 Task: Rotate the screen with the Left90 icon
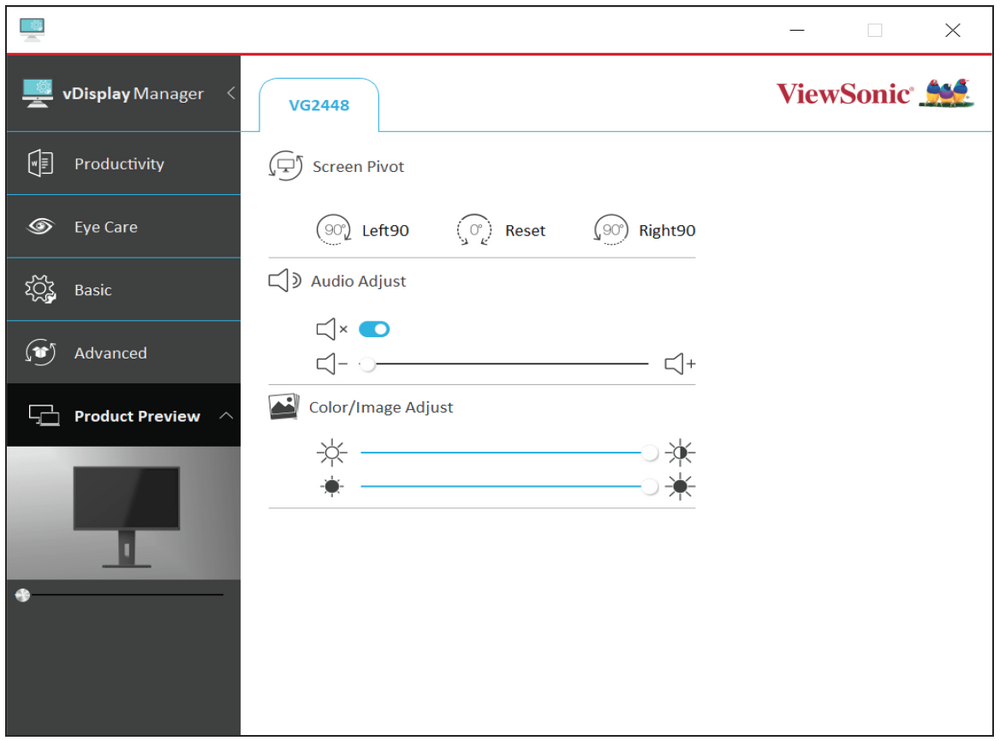click(334, 230)
